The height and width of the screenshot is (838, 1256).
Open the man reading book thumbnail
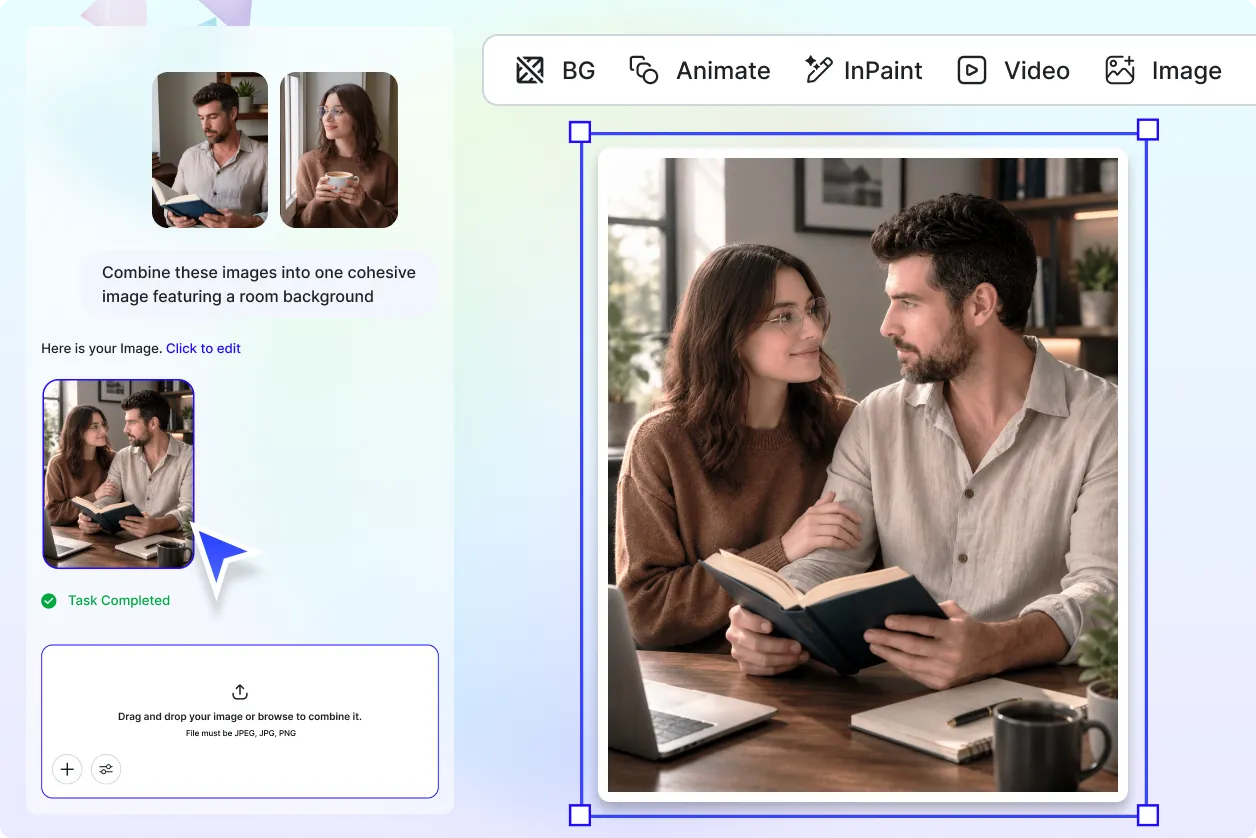click(x=210, y=150)
